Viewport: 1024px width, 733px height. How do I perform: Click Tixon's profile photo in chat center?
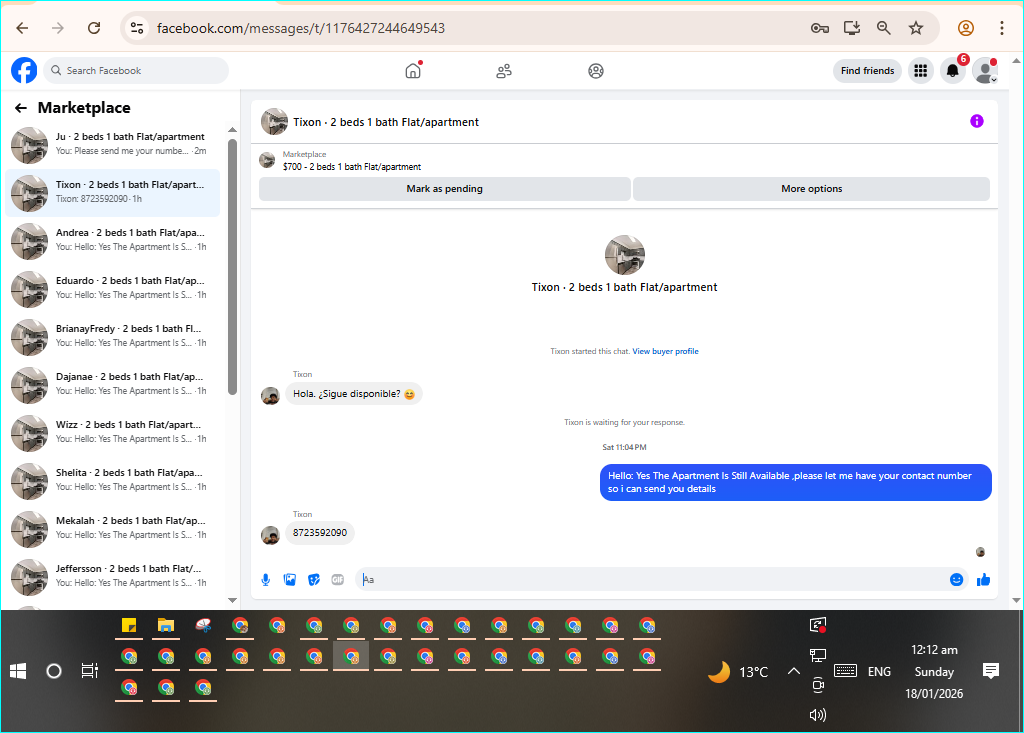(x=624, y=255)
